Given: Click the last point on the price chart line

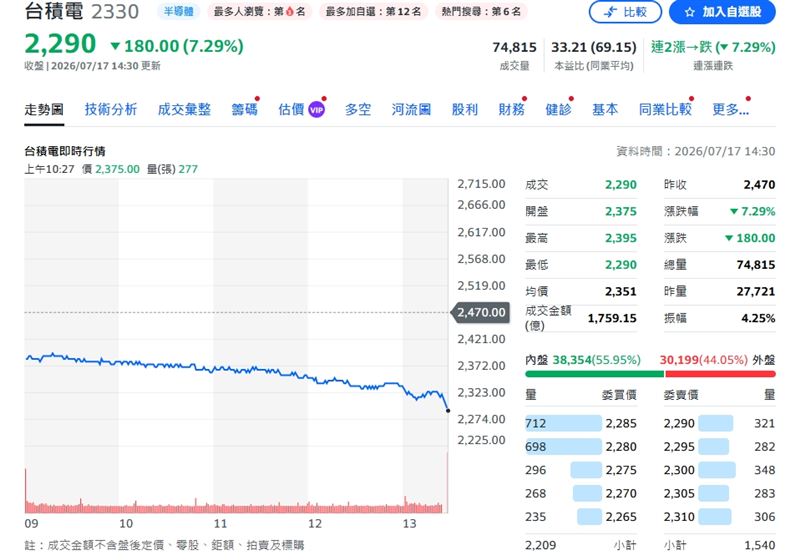Looking at the screenshot, I should [x=448, y=411].
